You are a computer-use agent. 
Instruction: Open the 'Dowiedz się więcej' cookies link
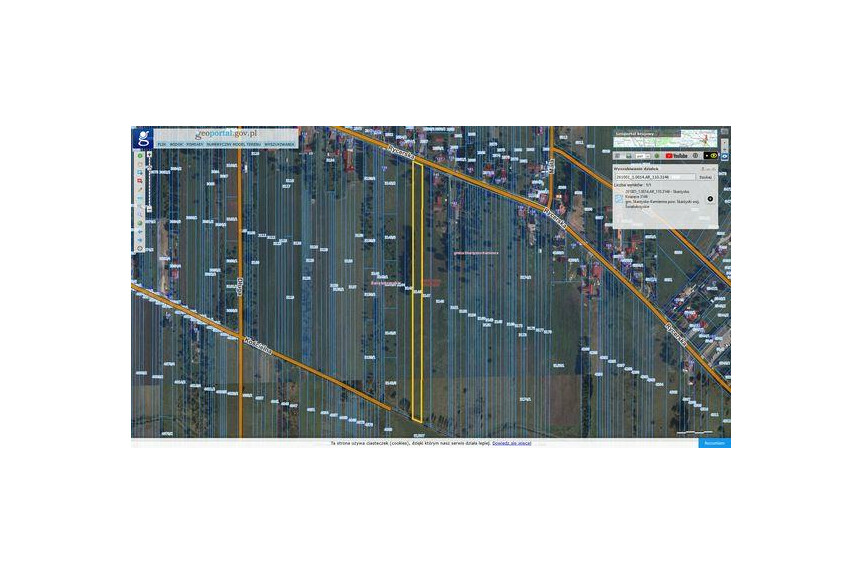pyautogui.click(x=511, y=442)
